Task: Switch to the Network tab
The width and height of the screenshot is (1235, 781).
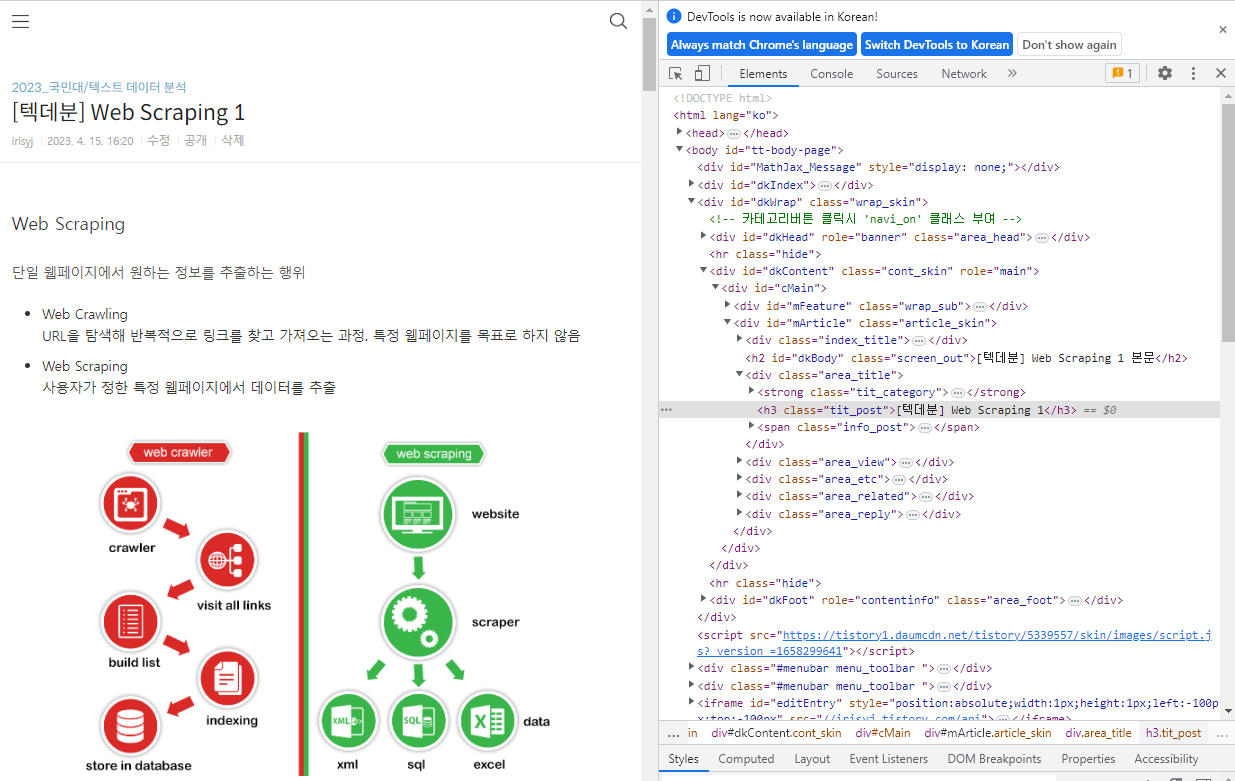Action: (x=964, y=74)
